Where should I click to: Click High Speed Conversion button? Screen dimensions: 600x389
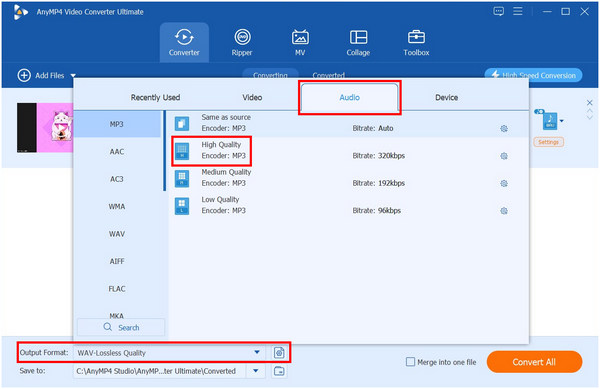(x=533, y=75)
